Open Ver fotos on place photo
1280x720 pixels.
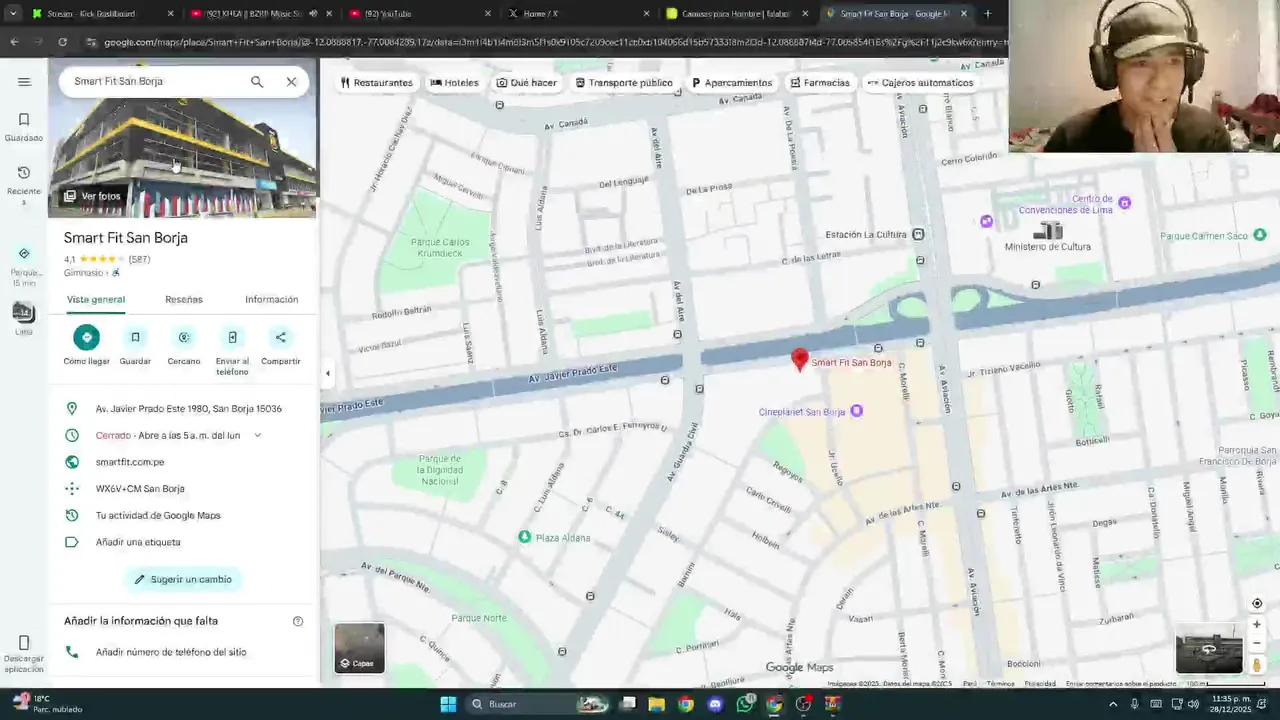92,196
